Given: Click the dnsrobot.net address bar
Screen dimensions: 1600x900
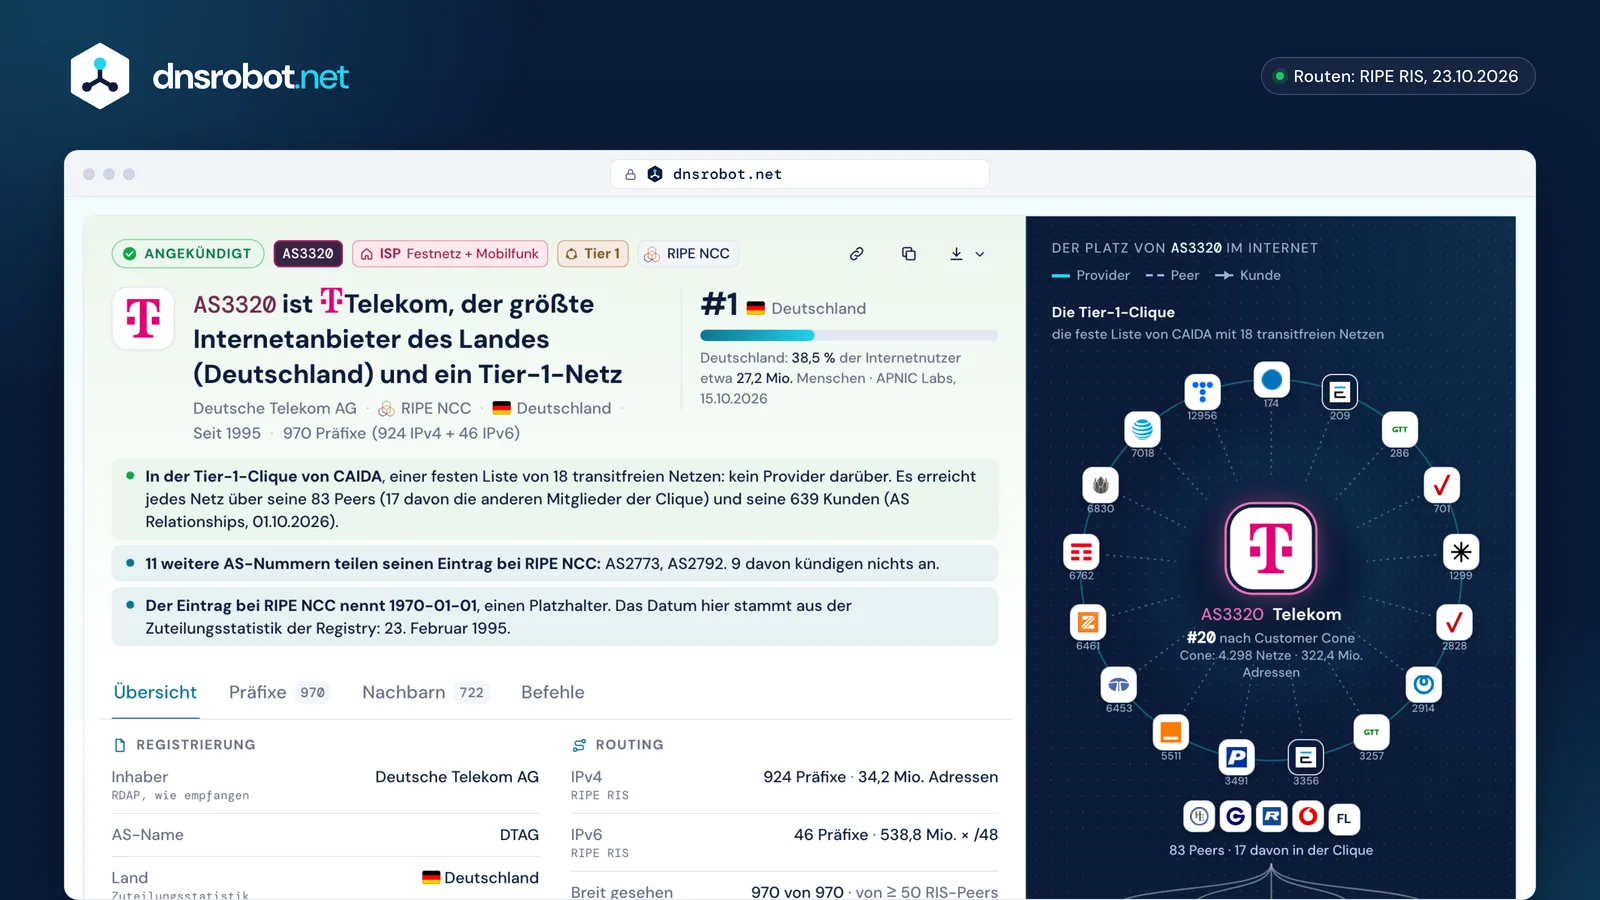Looking at the screenshot, I should 800,174.
